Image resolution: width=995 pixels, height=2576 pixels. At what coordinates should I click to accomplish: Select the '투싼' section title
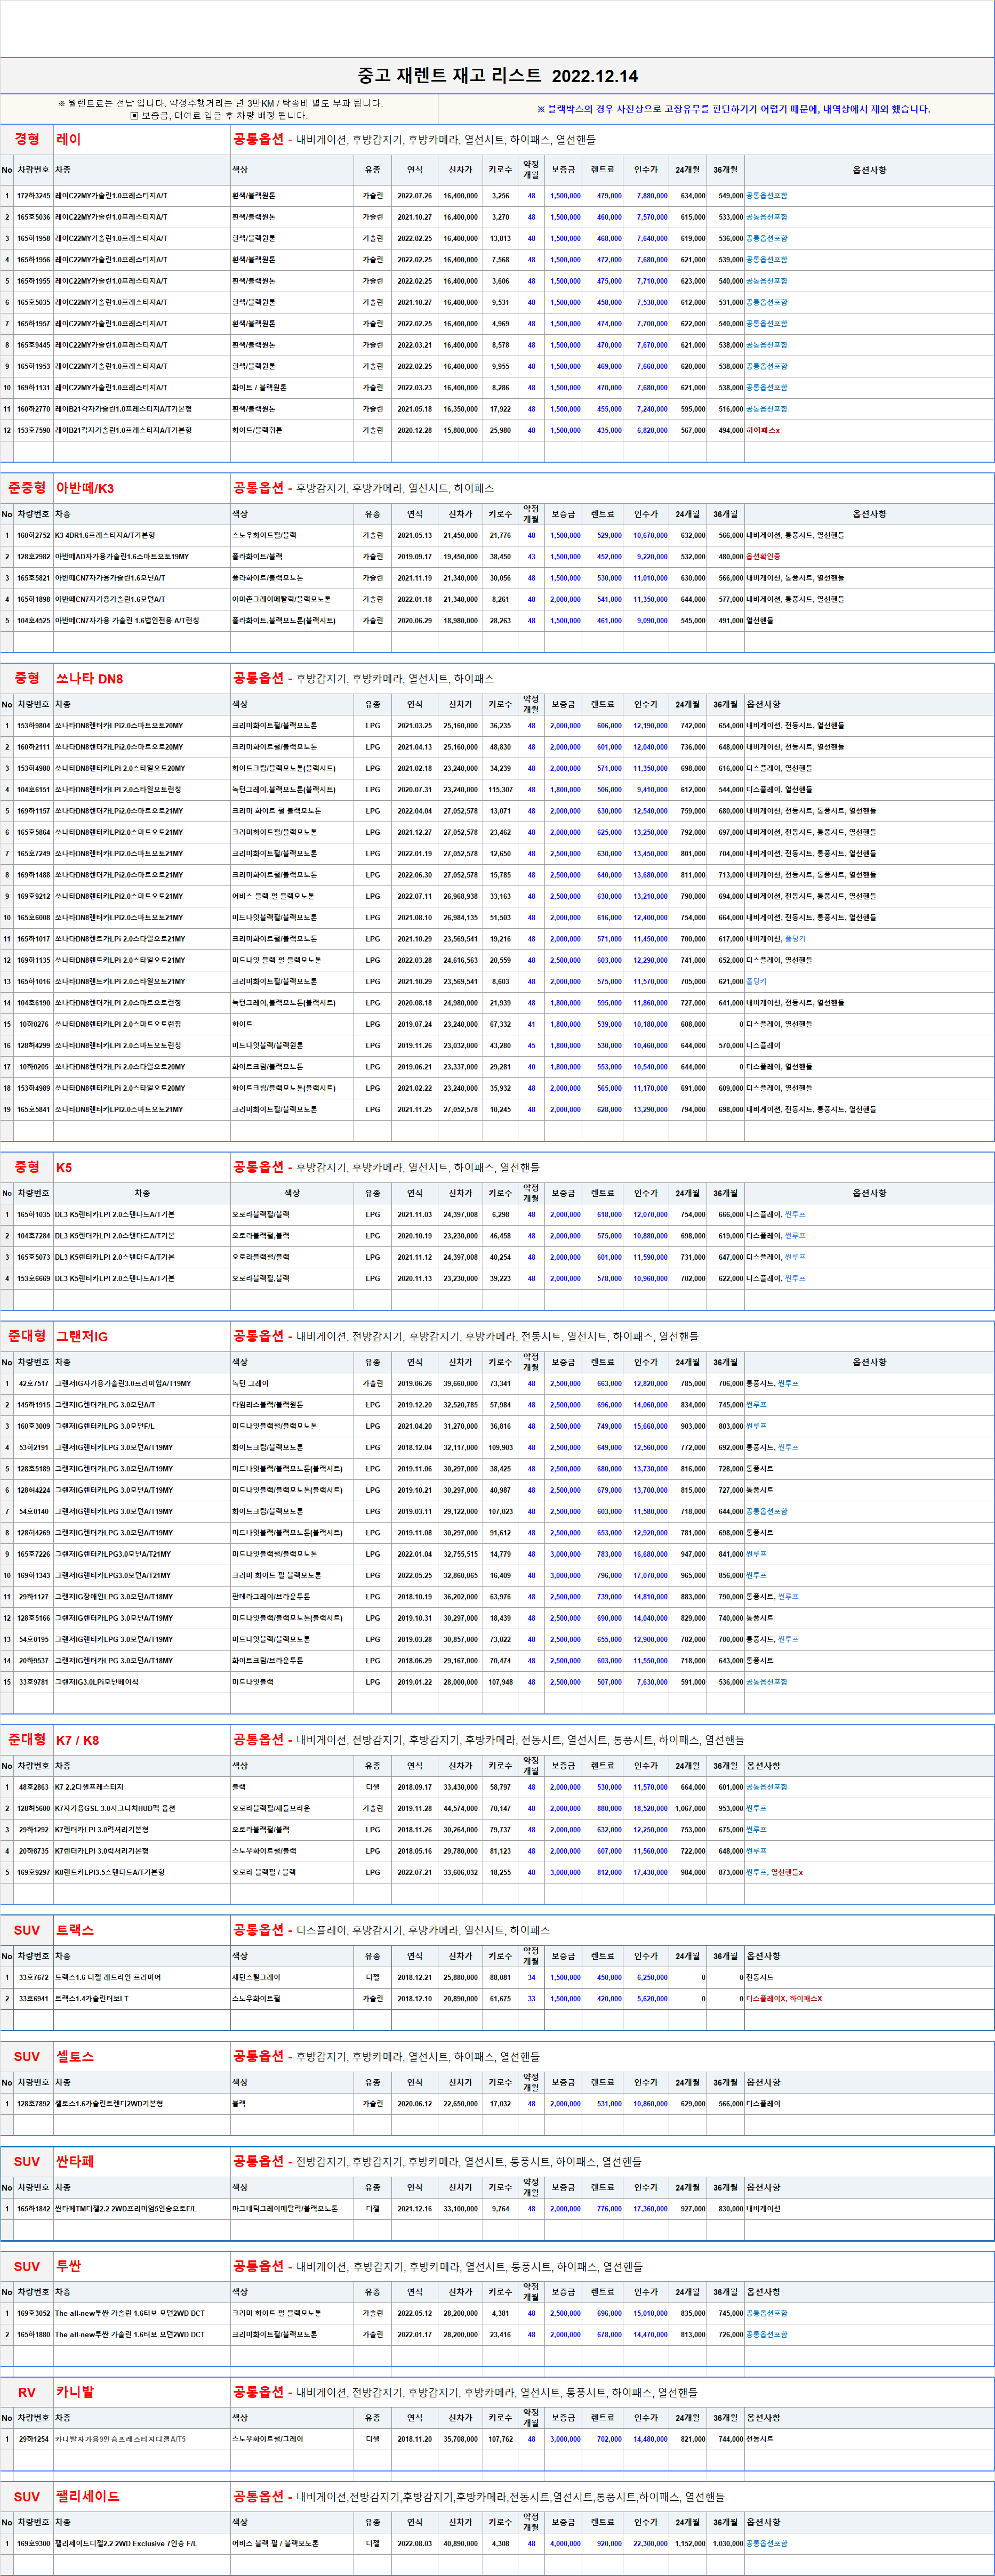[x=69, y=2266]
